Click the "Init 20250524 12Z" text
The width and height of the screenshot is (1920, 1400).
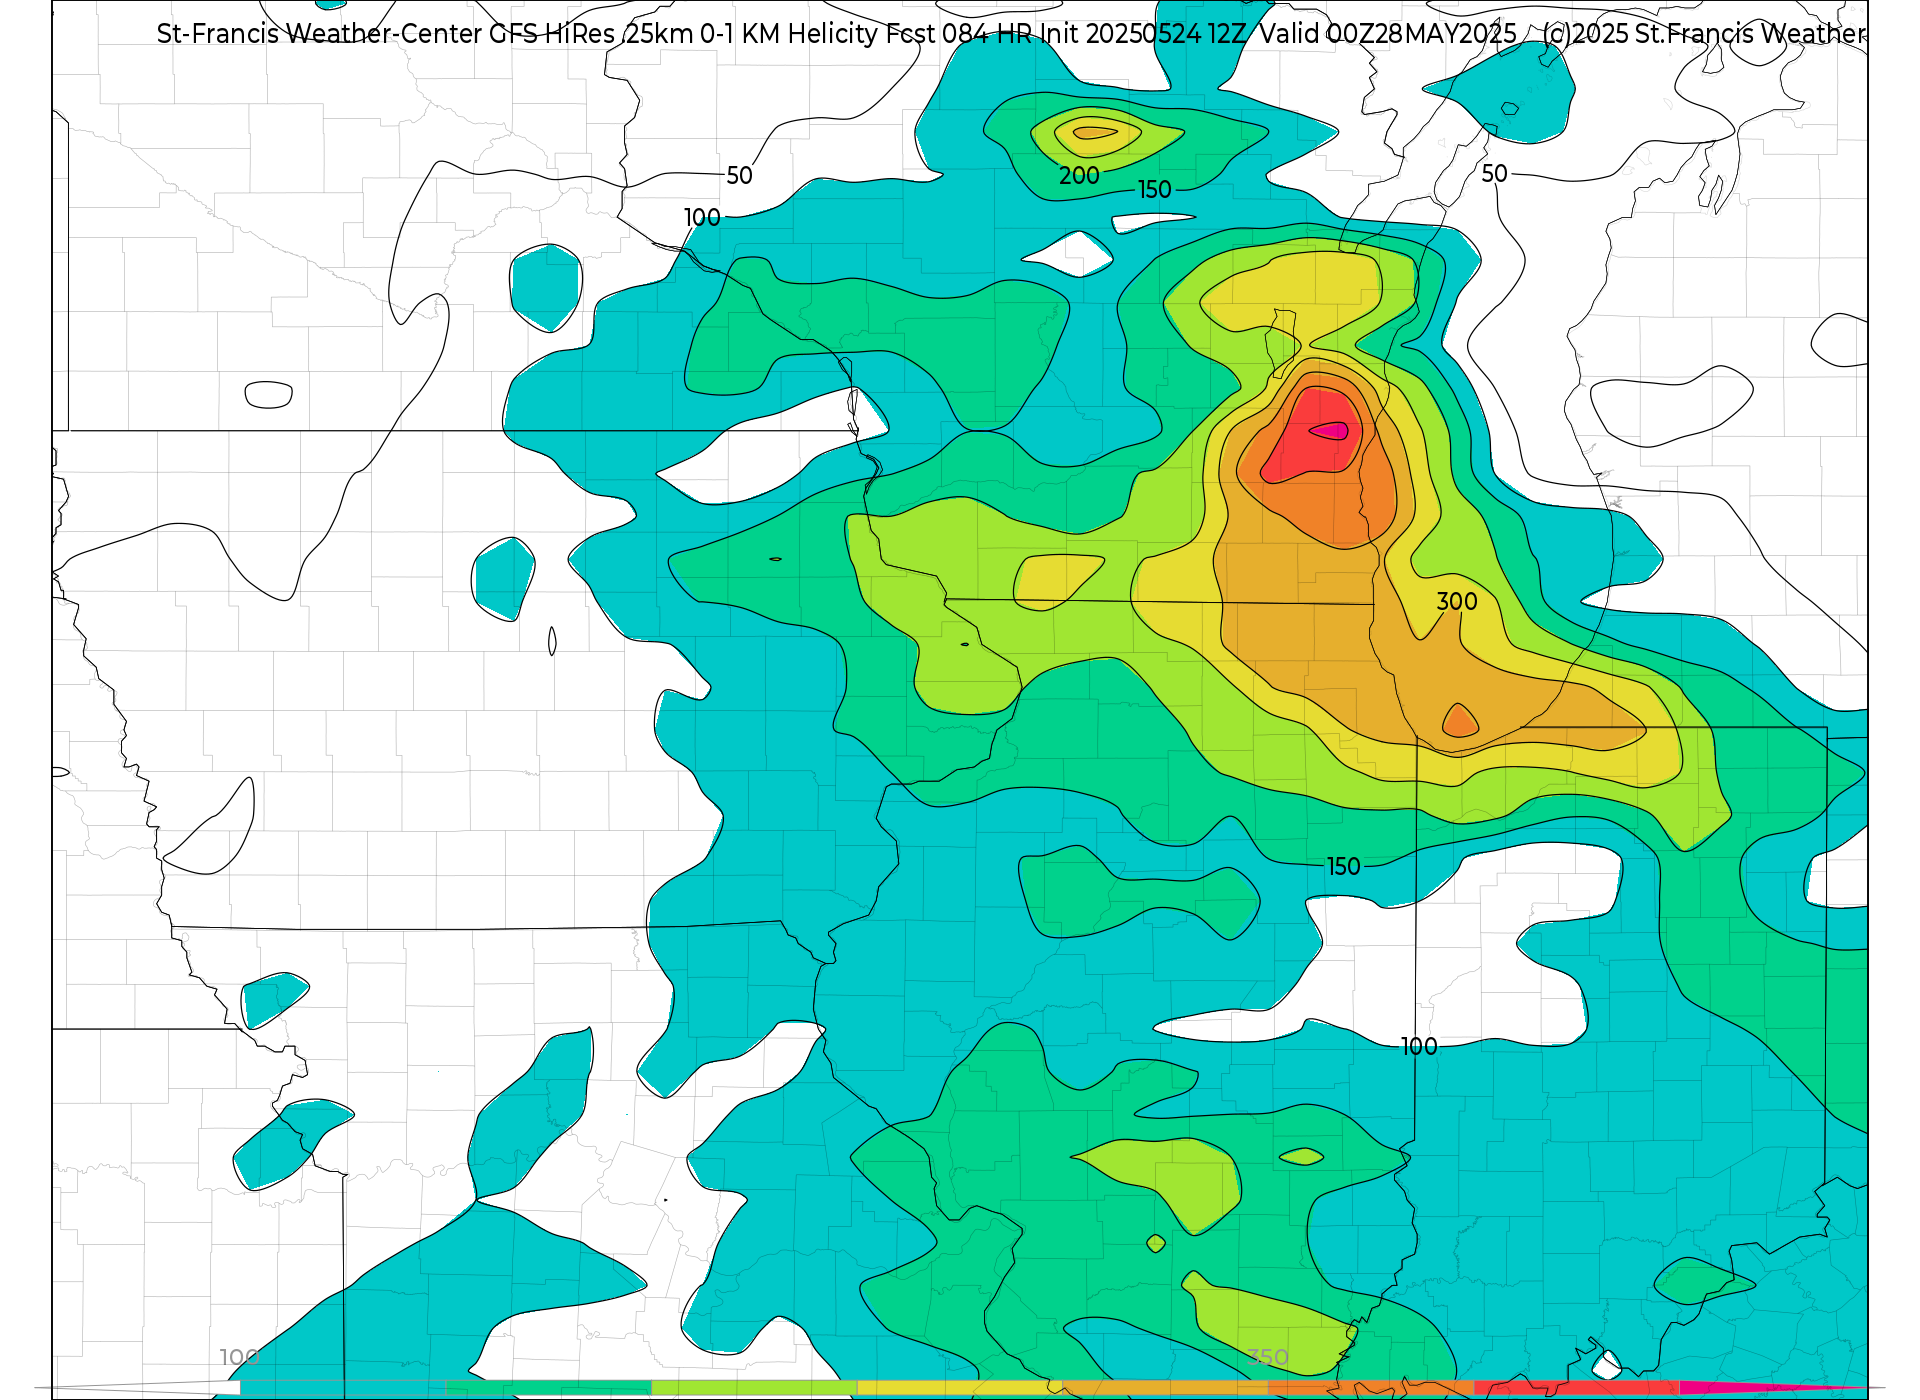[1143, 34]
